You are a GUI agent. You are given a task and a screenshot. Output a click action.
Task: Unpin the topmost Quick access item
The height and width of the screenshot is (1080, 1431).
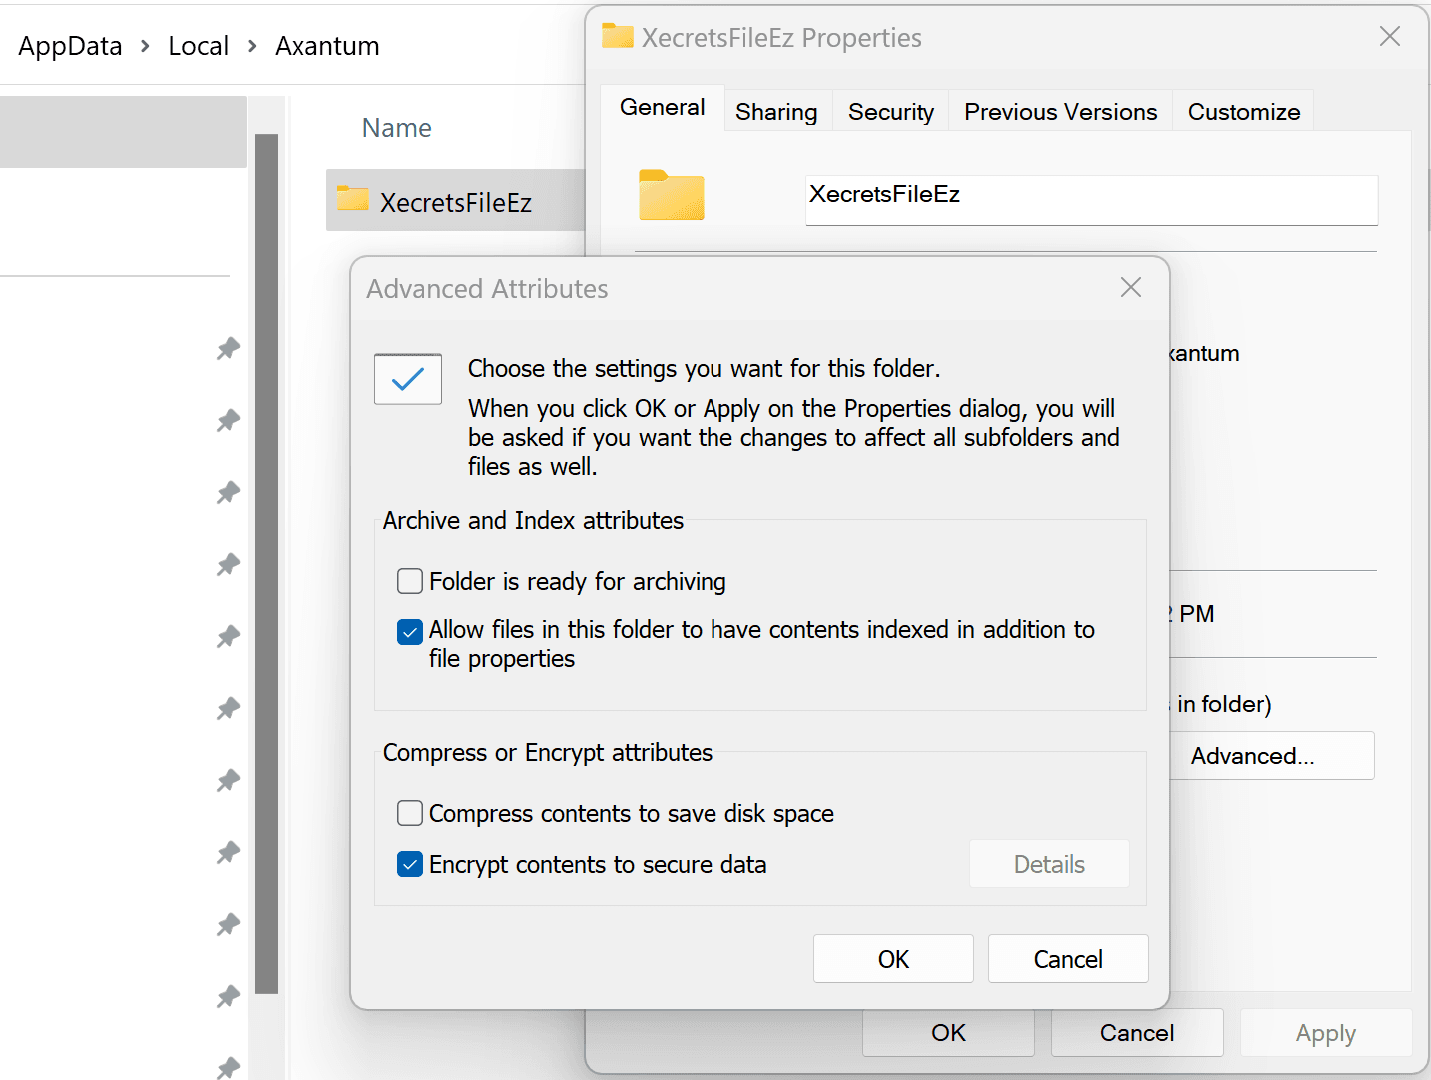coord(228,348)
